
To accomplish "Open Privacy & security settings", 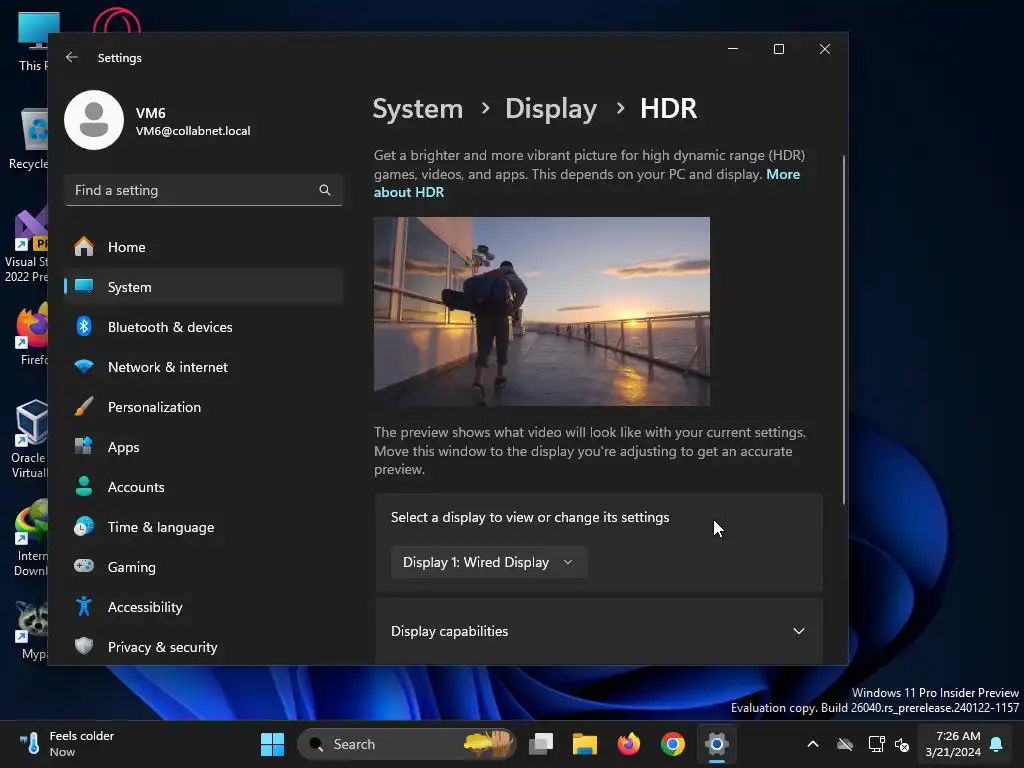I will pos(204,647).
